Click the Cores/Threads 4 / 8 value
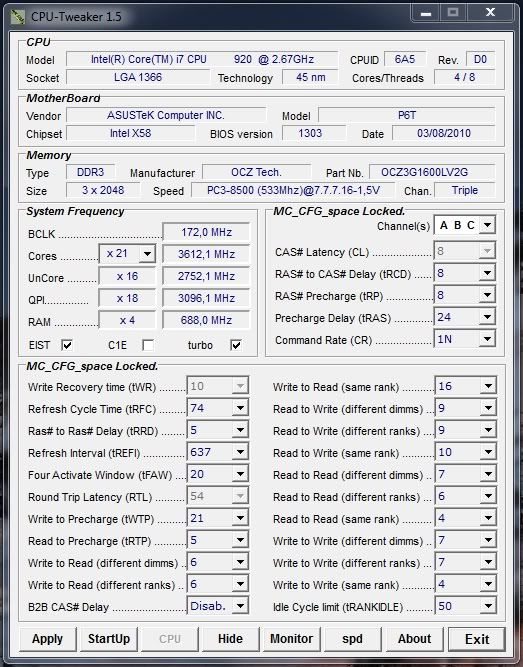 point(465,77)
